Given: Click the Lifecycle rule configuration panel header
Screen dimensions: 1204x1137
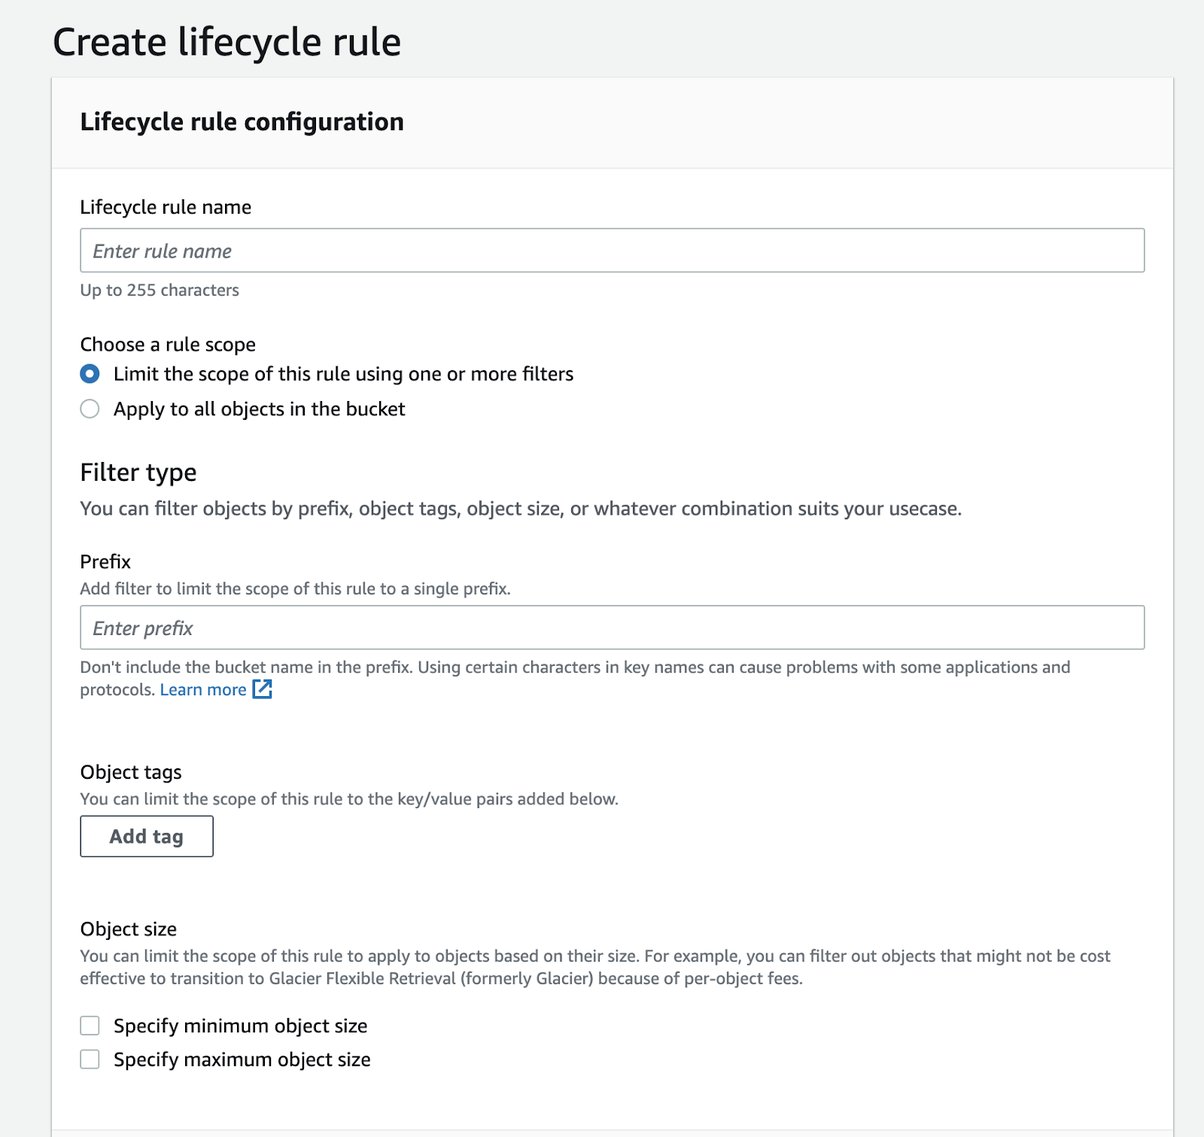Looking at the screenshot, I should point(242,121).
